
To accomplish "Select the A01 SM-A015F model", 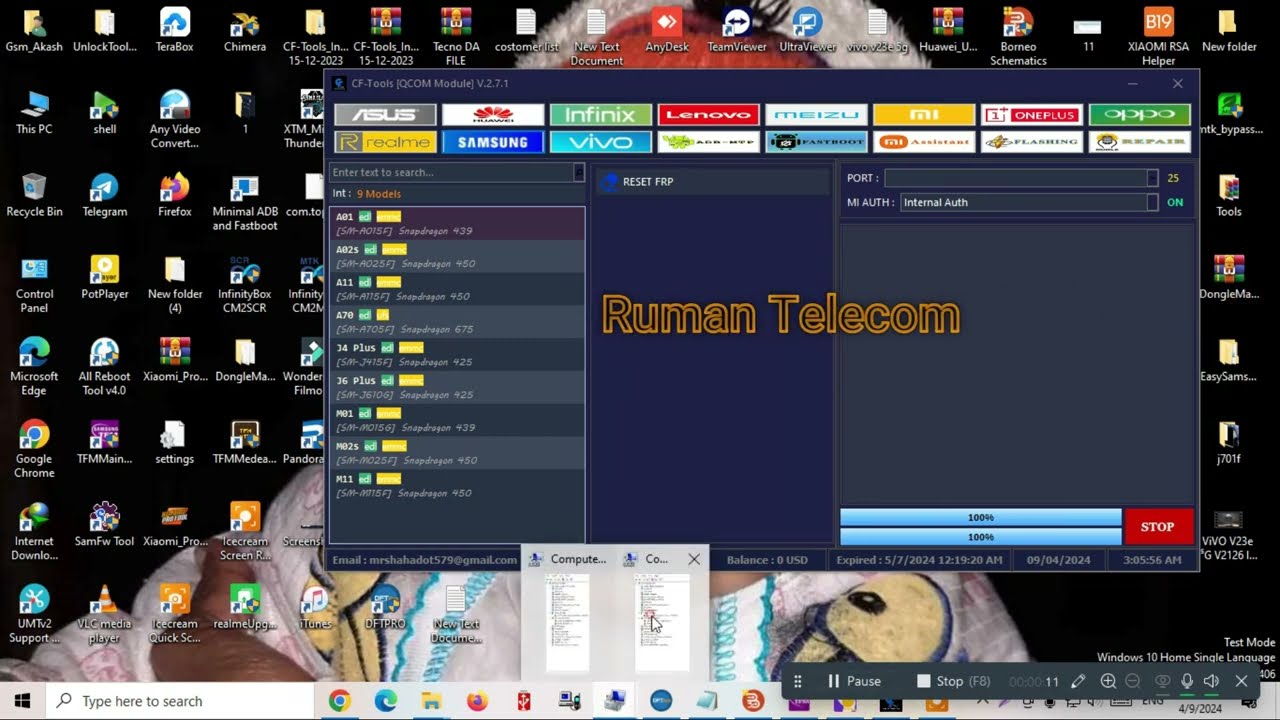I will (x=457, y=223).
